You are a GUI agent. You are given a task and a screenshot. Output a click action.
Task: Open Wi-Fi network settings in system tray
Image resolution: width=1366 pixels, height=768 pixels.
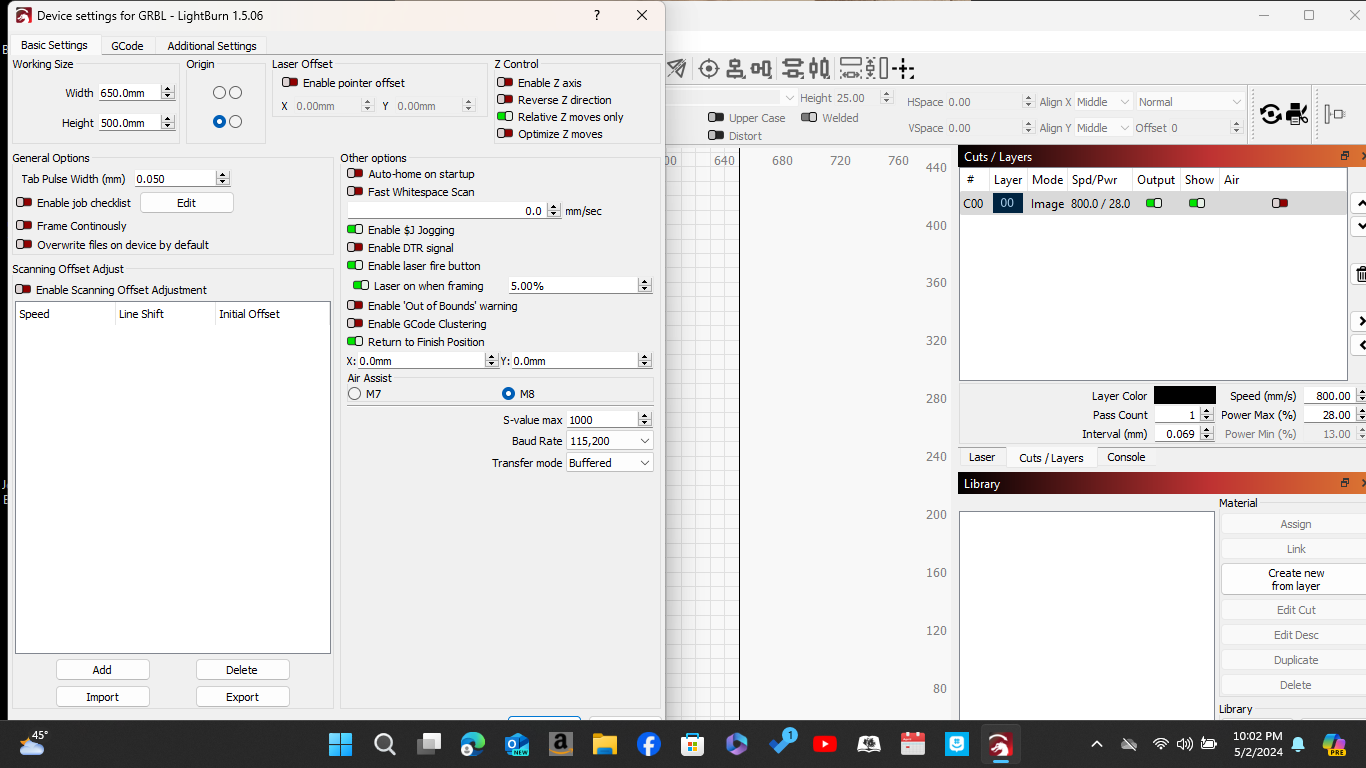click(1161, 744)
